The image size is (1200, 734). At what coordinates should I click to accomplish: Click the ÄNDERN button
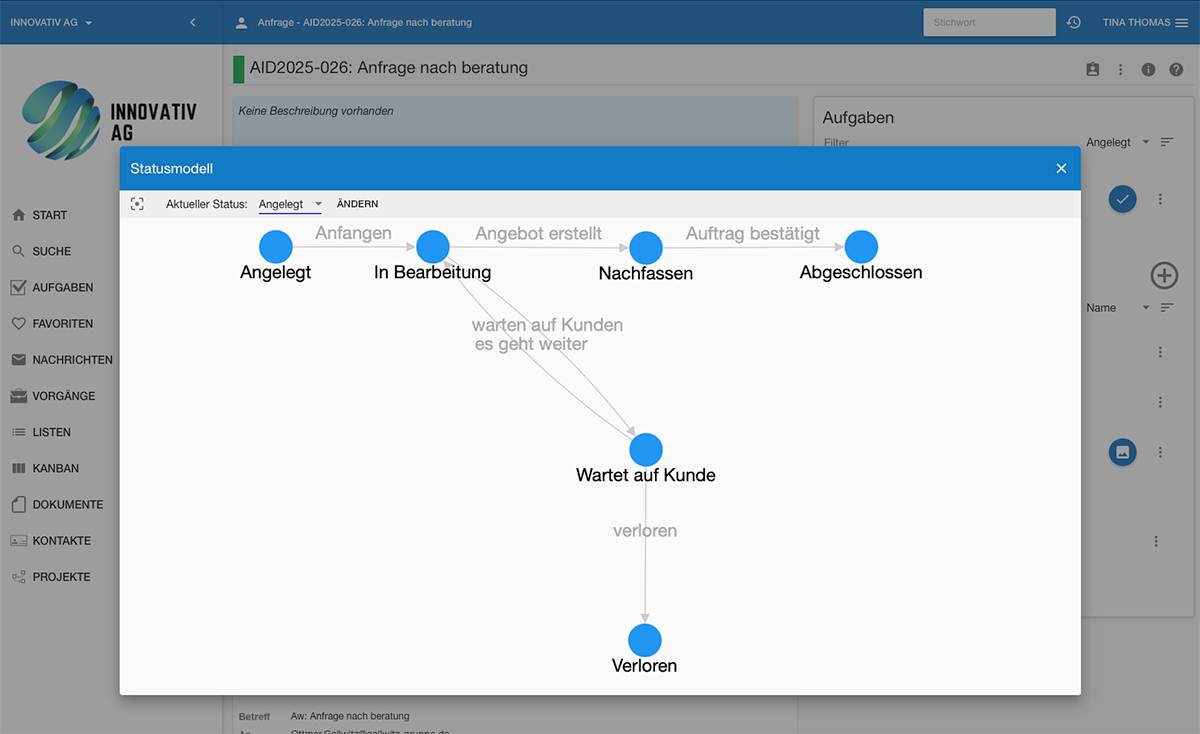pos(357,204)
